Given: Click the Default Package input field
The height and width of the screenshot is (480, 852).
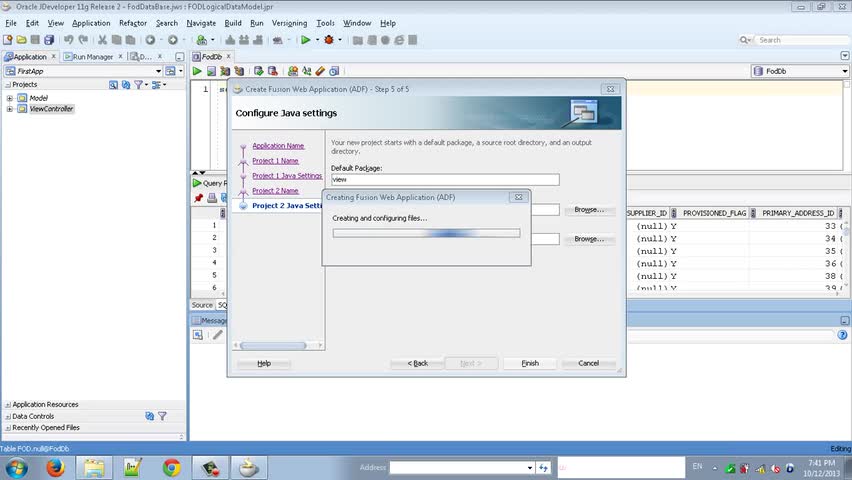Looking at the screenshot, I should point(445,179).
